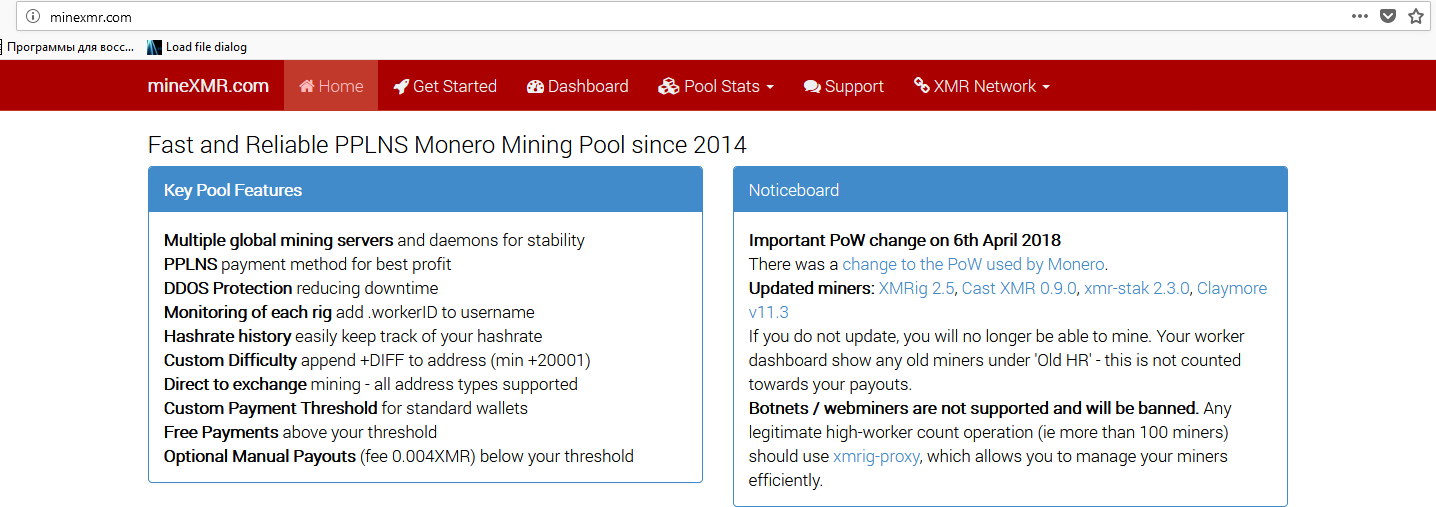
Task: Click the Dashboard gauge icon
Action: 535,86
